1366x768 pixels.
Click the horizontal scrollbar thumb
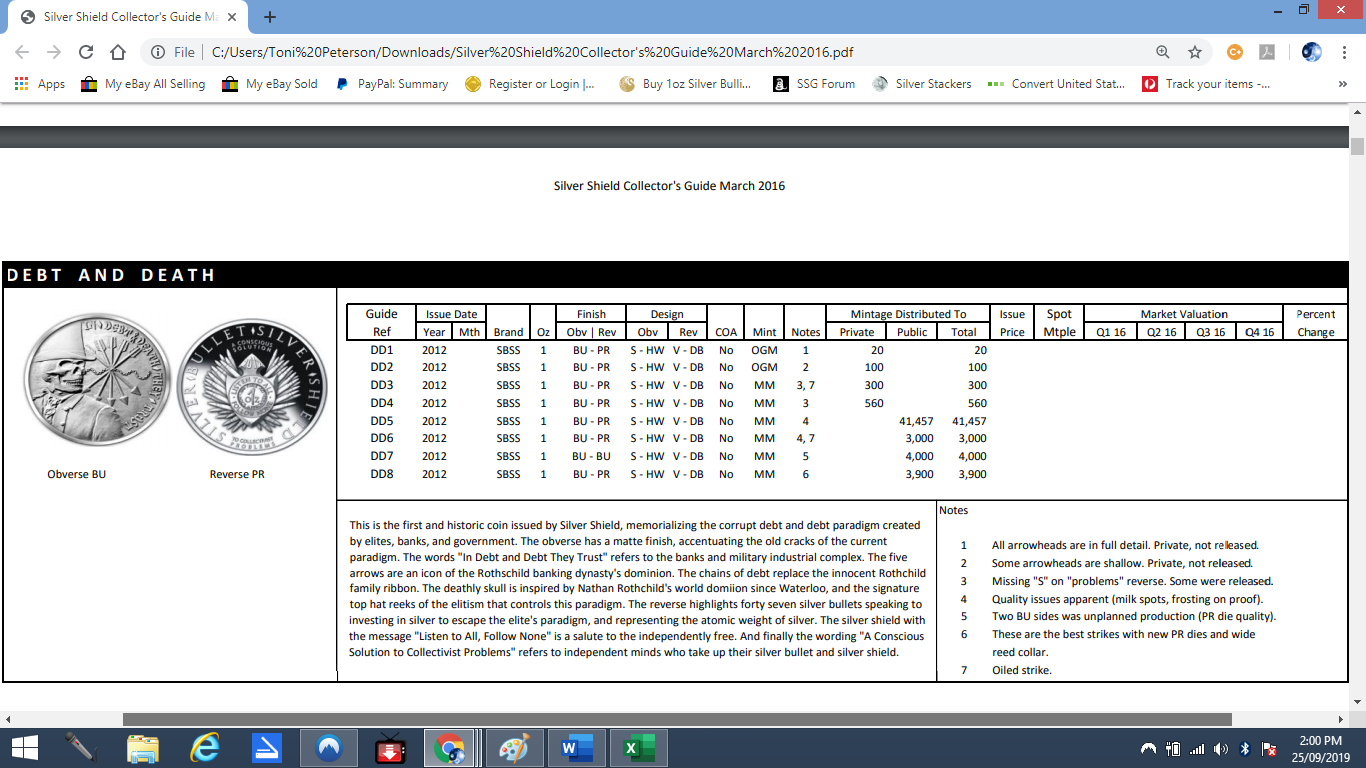pos(676,719)
